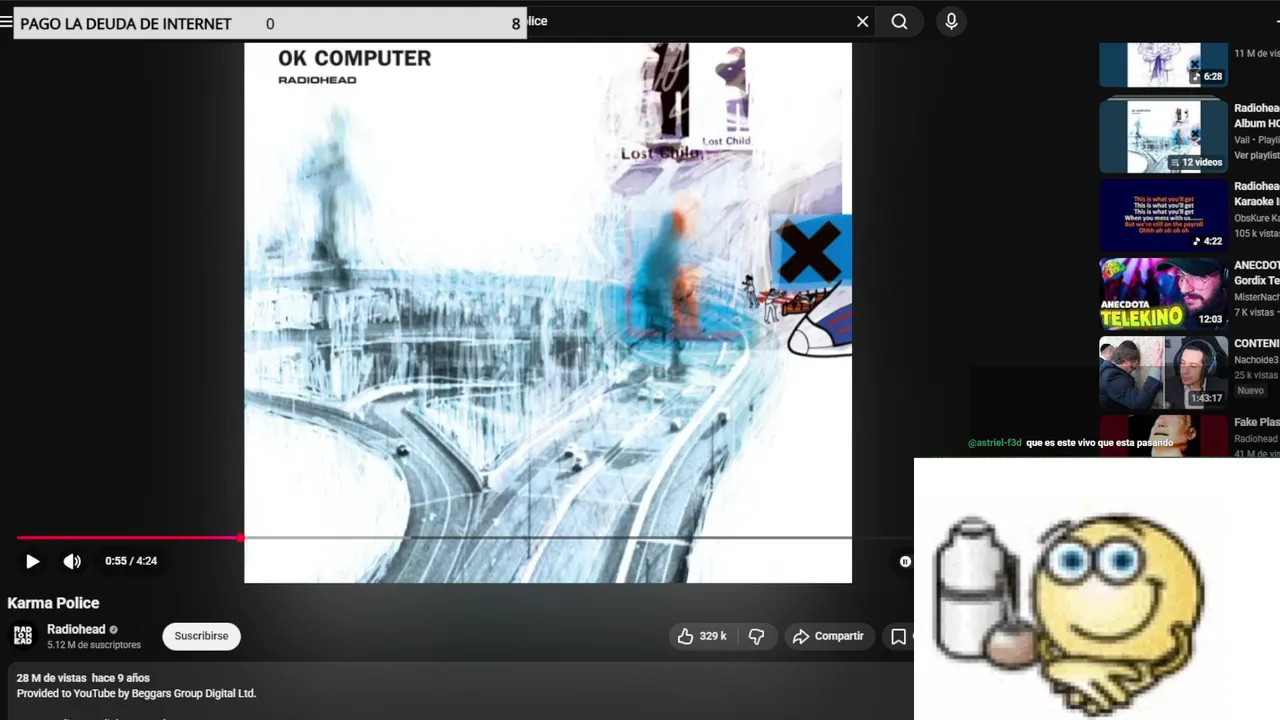Play the Karma Police video
Screen dimensions: 1280x720
[x=32, y=561]
